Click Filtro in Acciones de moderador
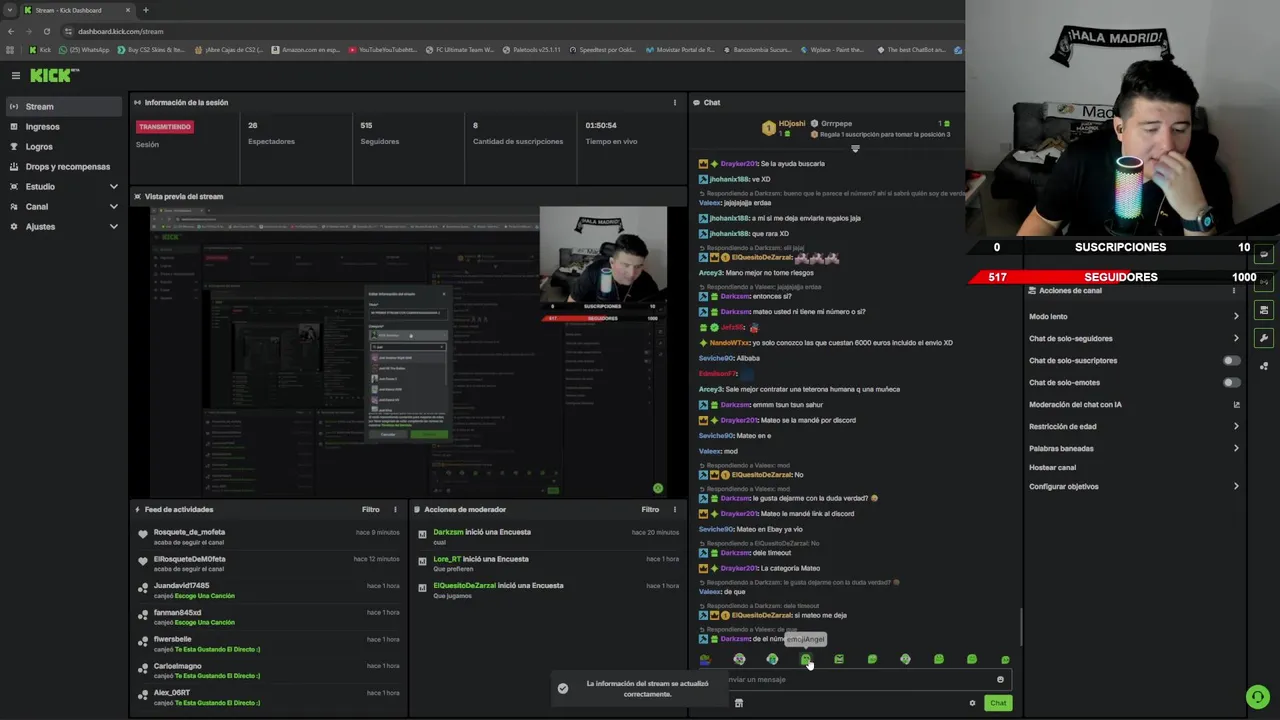1280x720 pixels. tap(650, 510)
